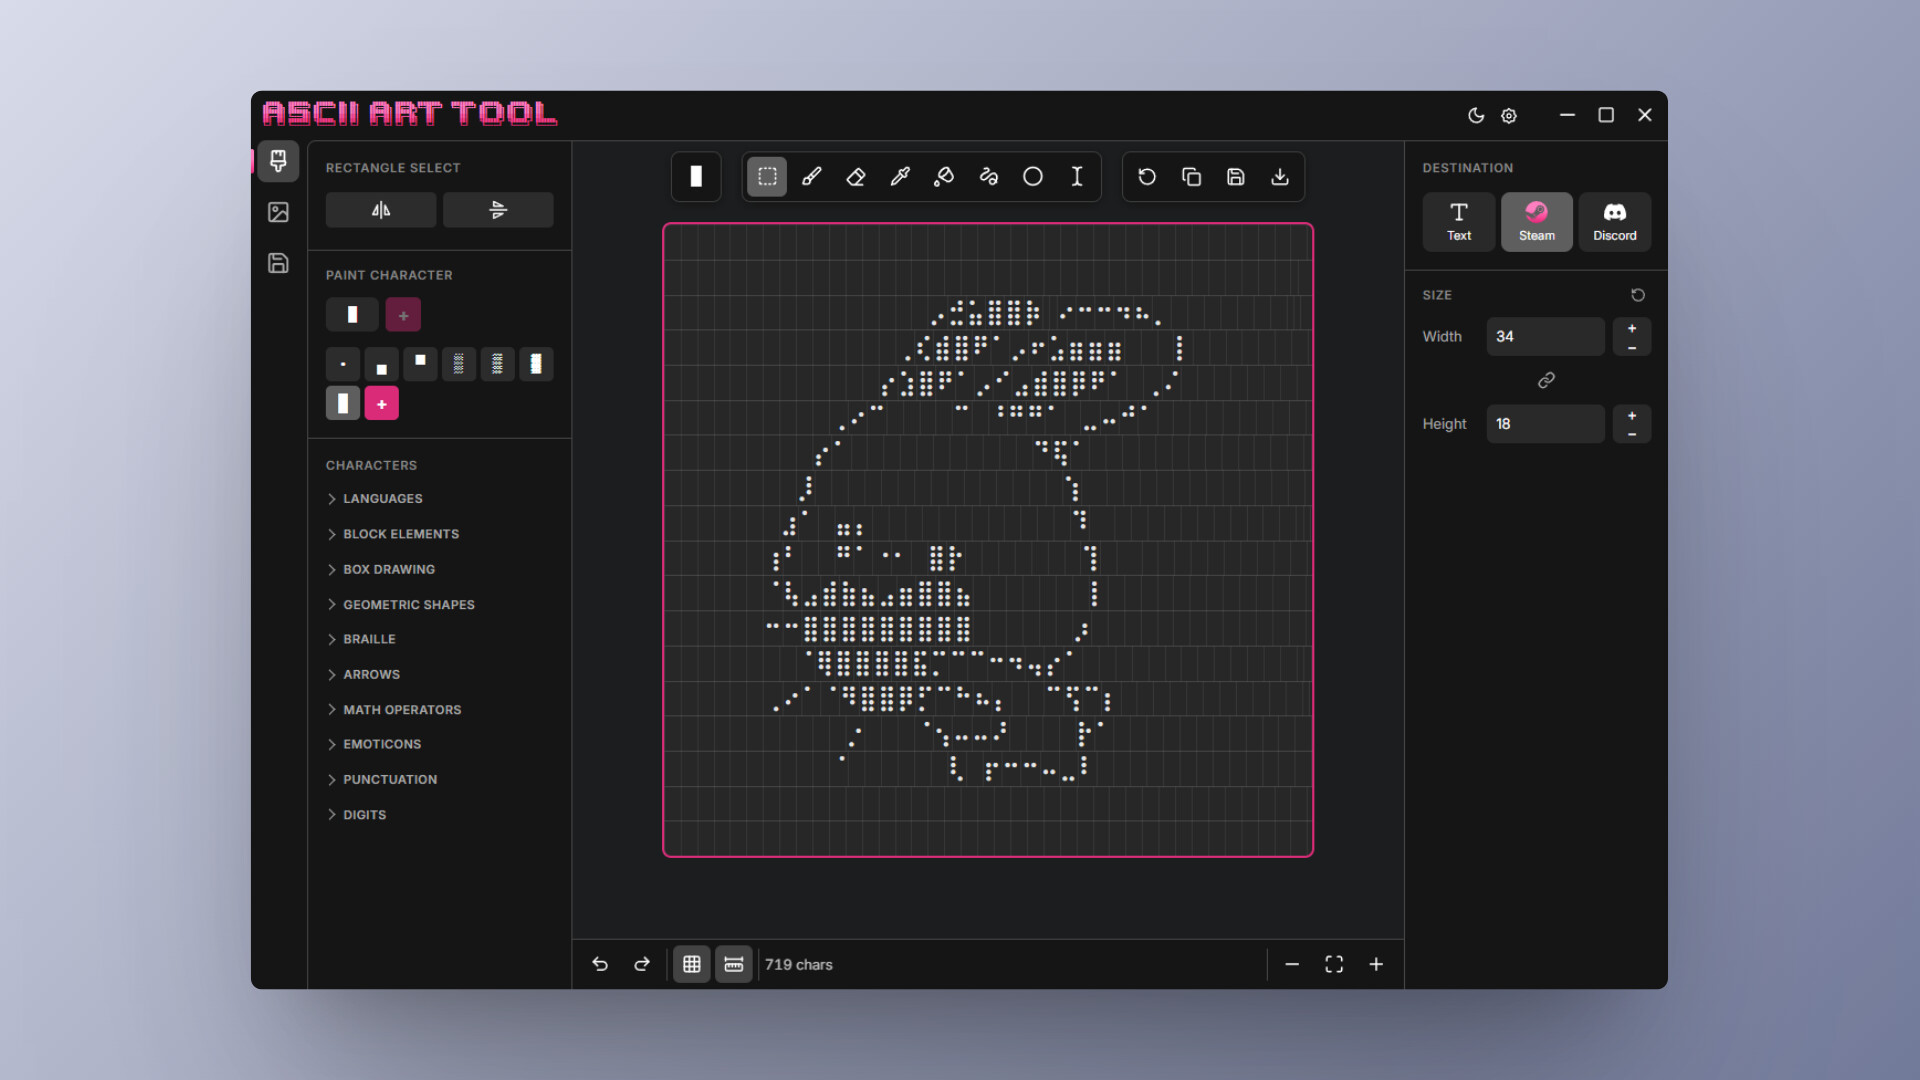This screenshot has width=1920, height=1080.
Task: Reset the canvas size
Action: point(1638,295)
